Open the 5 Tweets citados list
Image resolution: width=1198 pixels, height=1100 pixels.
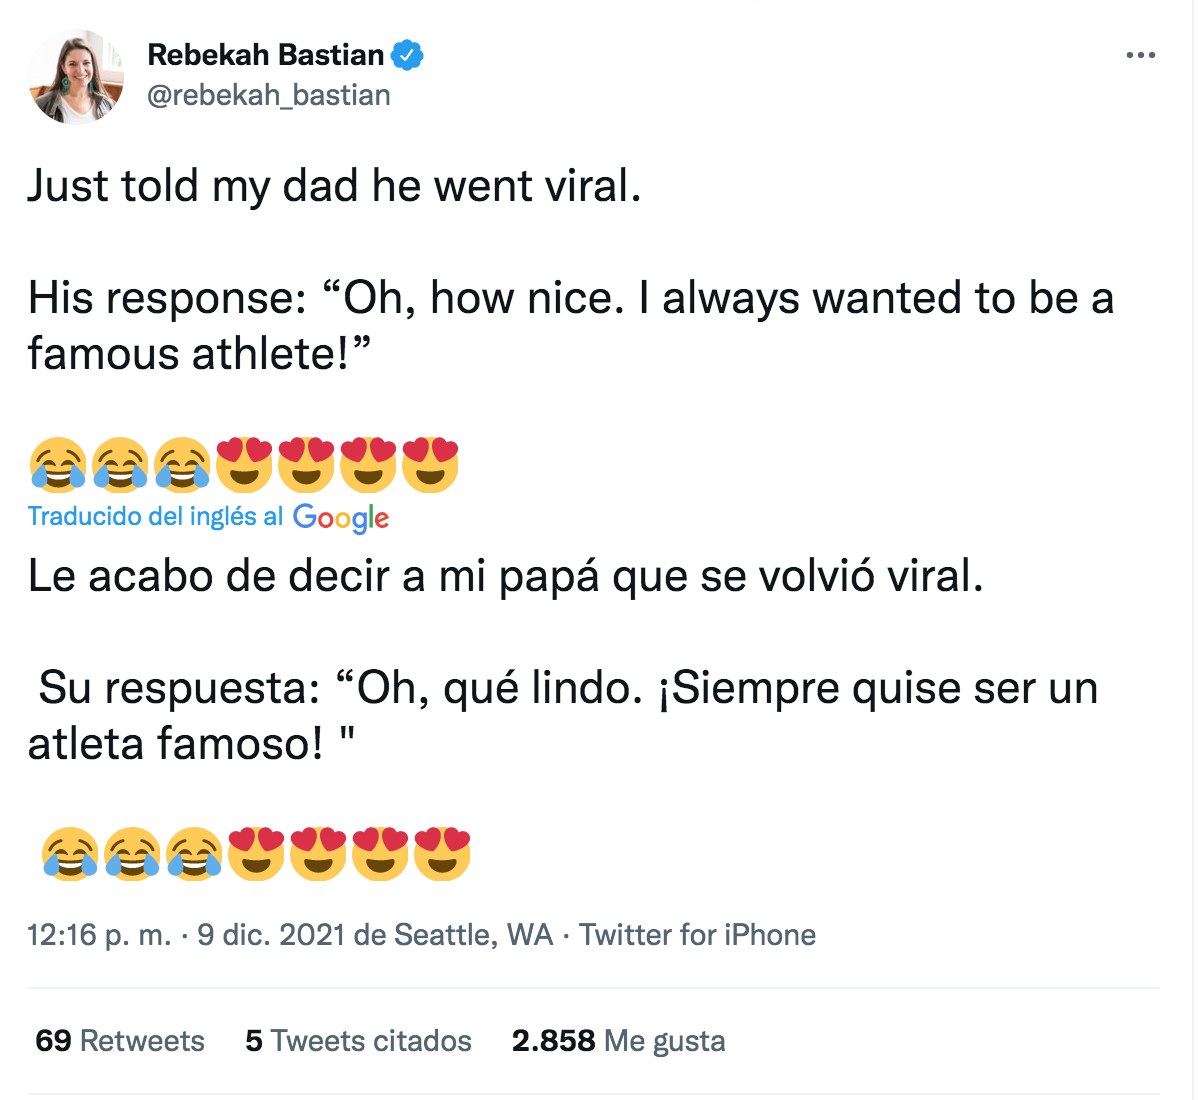(358, 1041)
